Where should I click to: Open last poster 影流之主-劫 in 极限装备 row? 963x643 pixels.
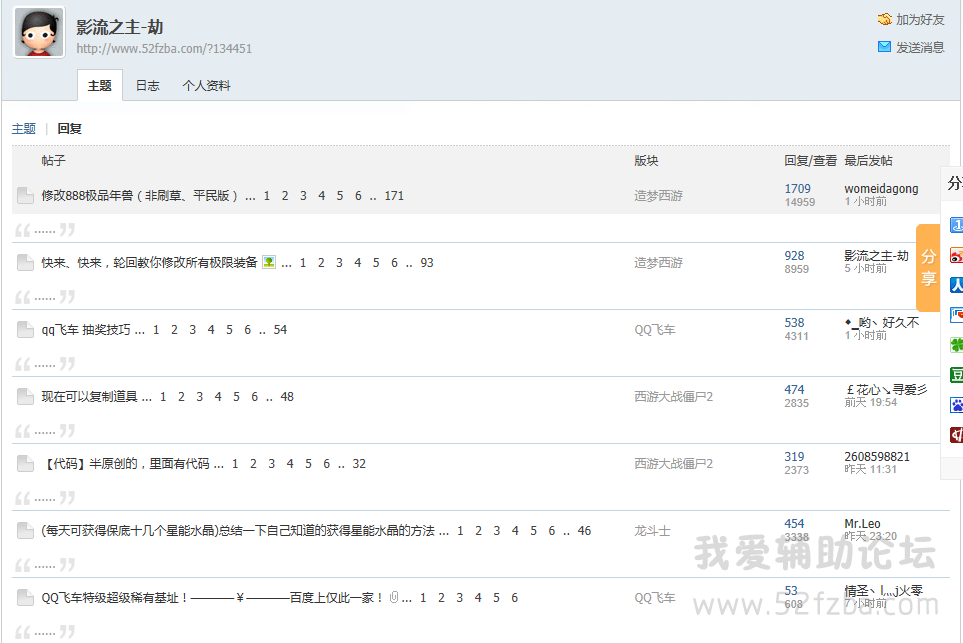click(876, 255)
